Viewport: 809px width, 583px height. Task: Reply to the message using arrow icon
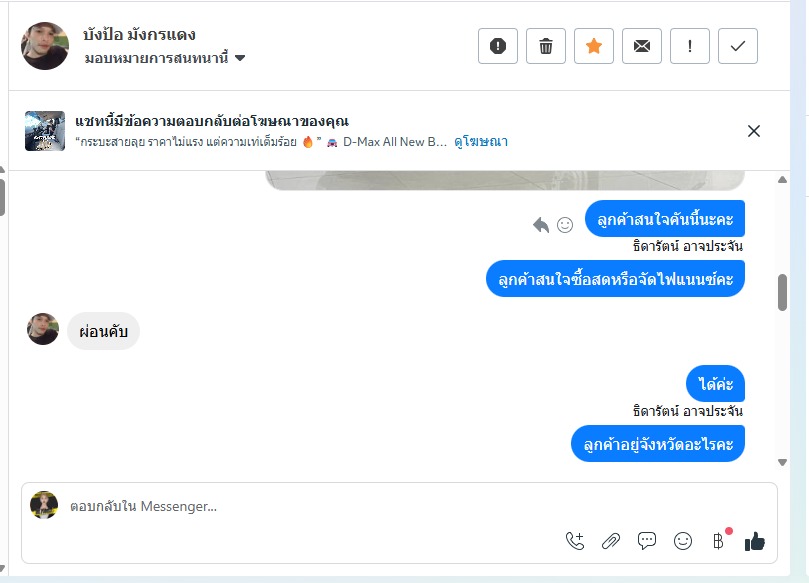(541, 225)
